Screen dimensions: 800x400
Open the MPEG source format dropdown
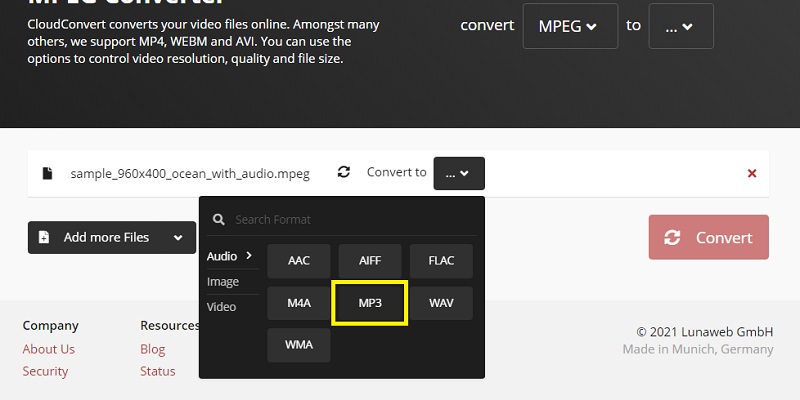pyautogui.click(x=570, y=26)
